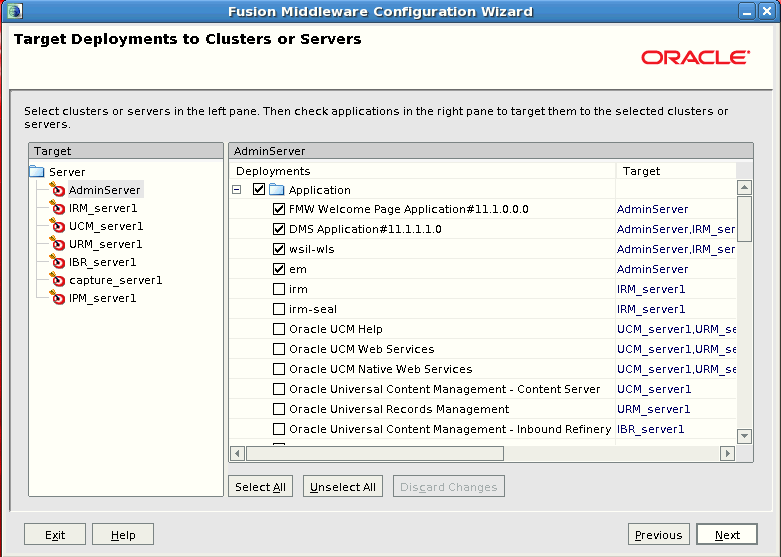781x557 pixels.
Task: Click the URM_server1 target cell
Action: click(x=653, y=409)
